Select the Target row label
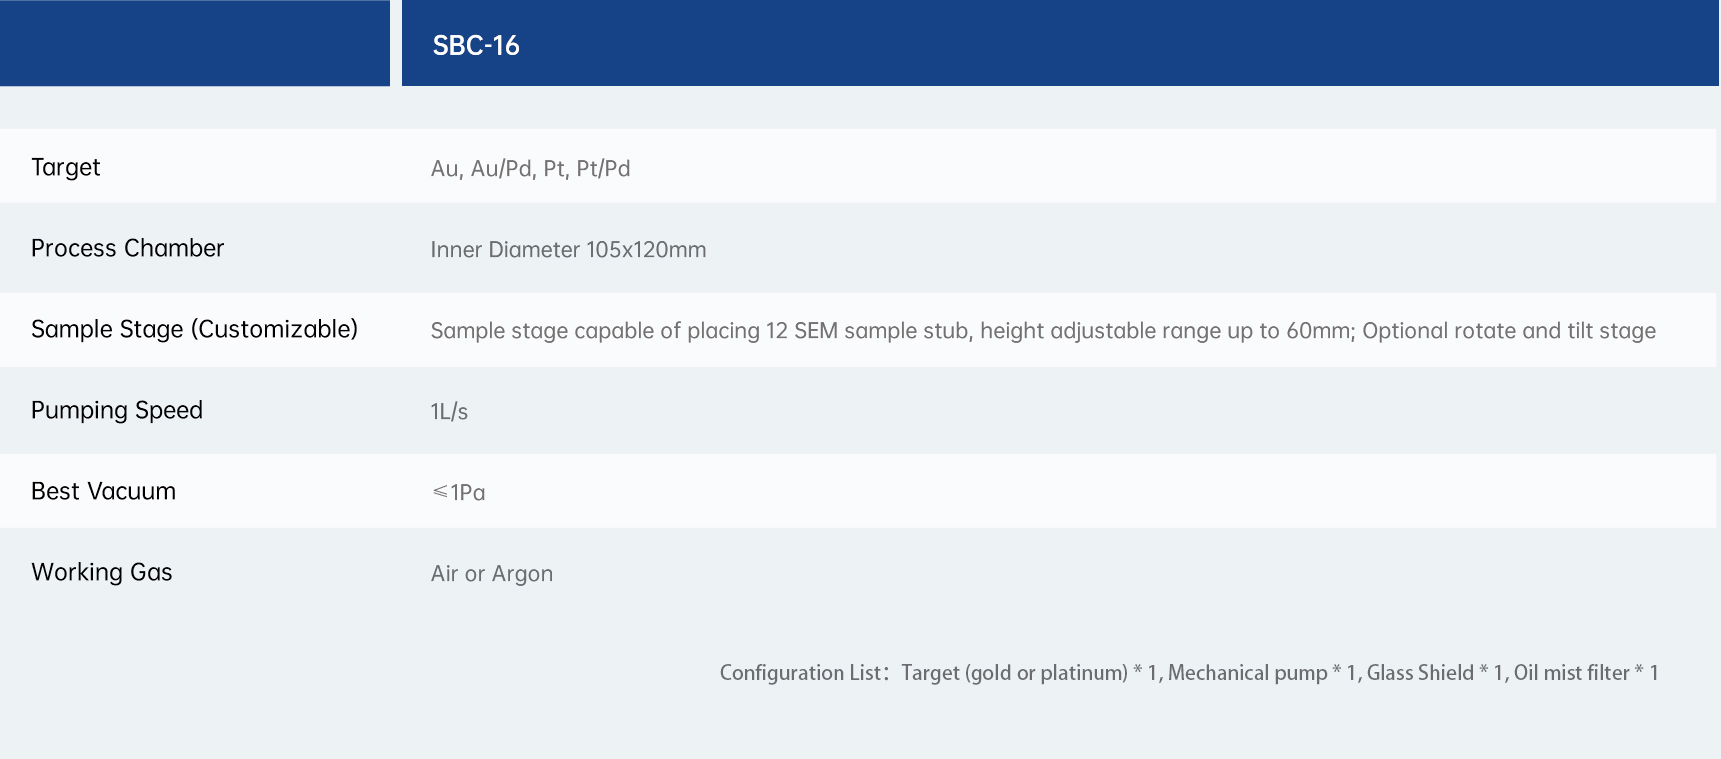Viewport: 1721px width, 759px height. click(66, 167)
